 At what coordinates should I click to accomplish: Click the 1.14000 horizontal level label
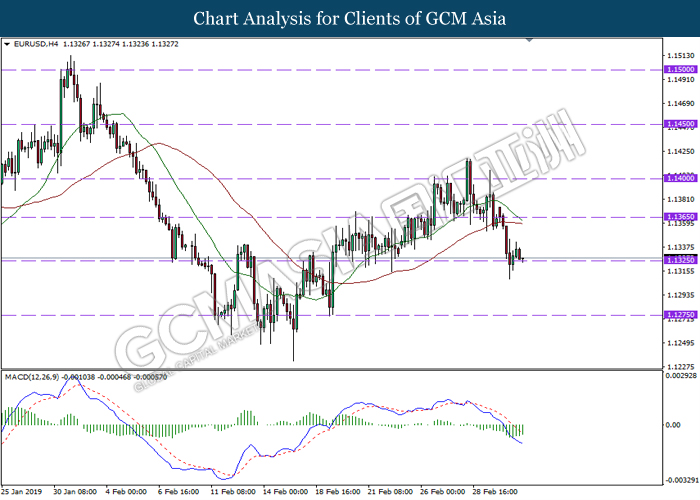pos(680,178)
